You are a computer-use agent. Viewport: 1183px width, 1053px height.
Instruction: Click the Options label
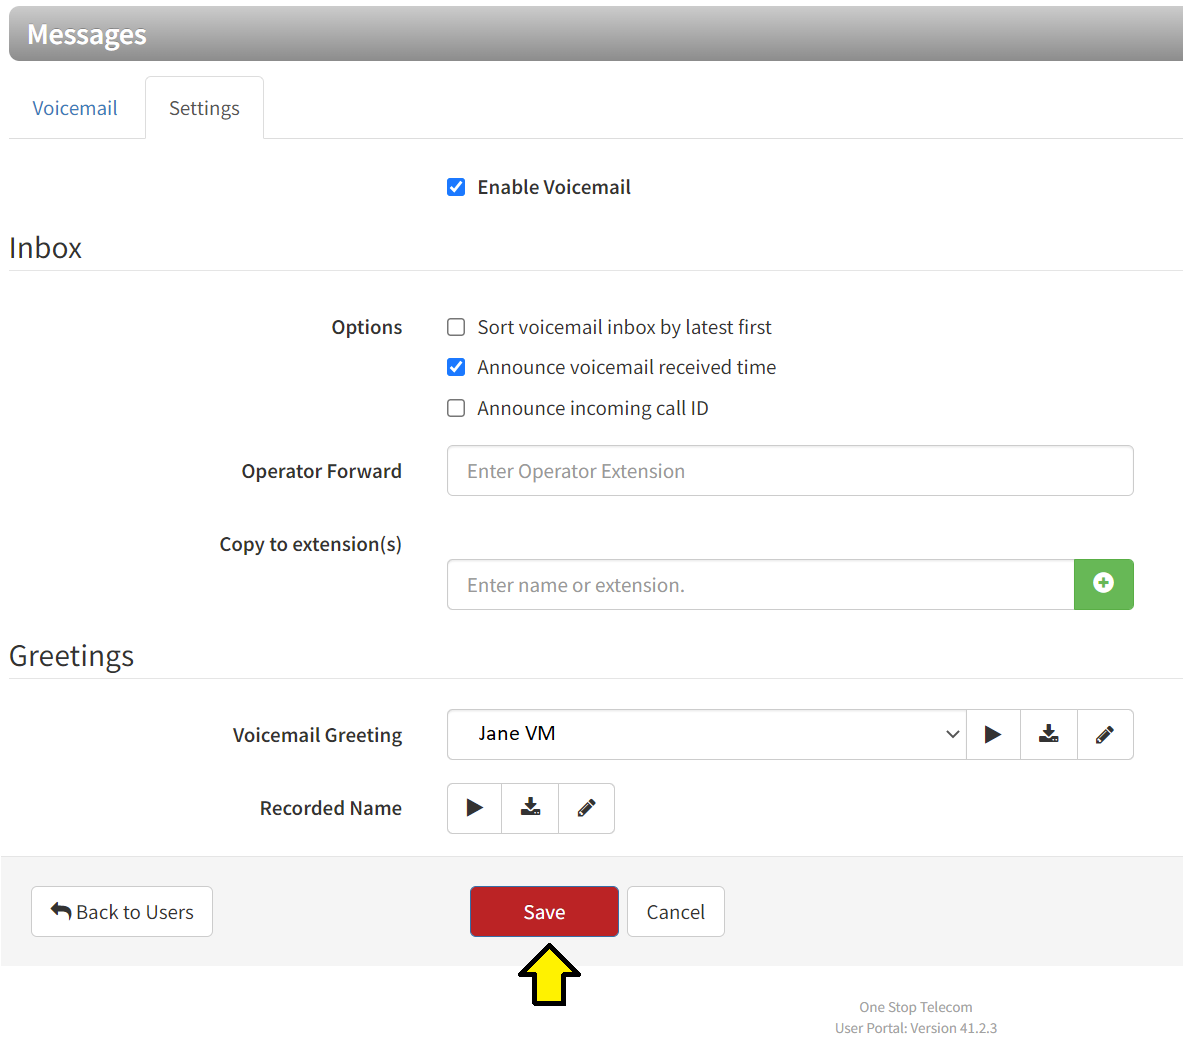(367, 327)
